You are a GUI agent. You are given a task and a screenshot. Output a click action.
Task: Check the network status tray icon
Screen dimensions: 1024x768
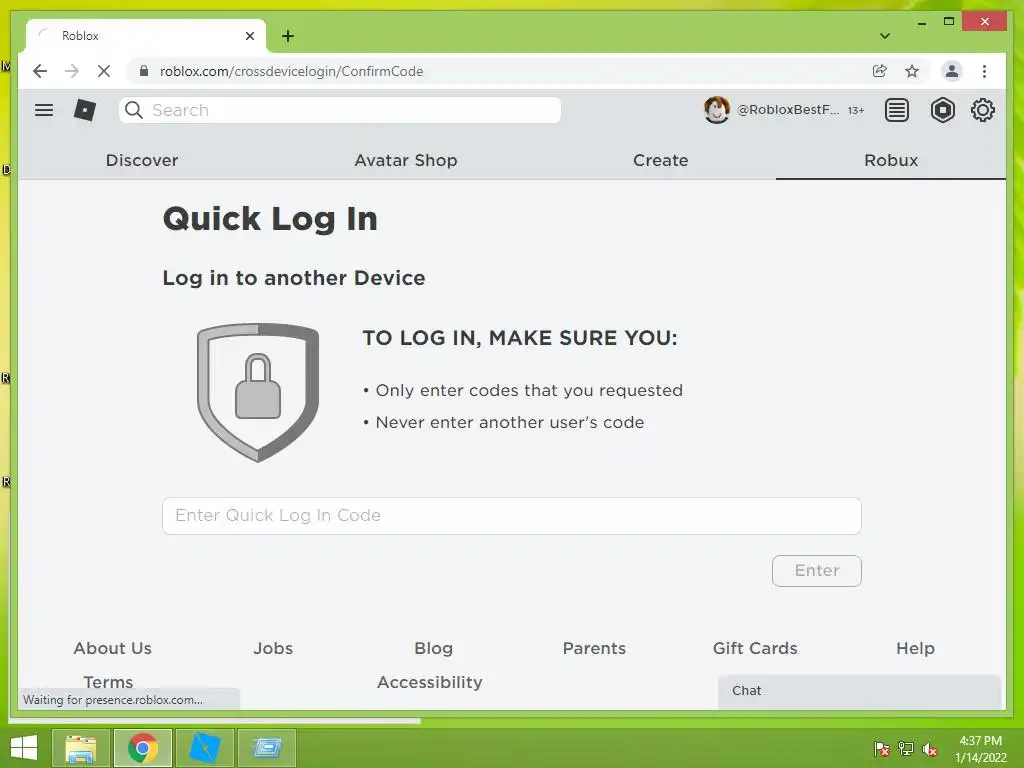[906, 749]
